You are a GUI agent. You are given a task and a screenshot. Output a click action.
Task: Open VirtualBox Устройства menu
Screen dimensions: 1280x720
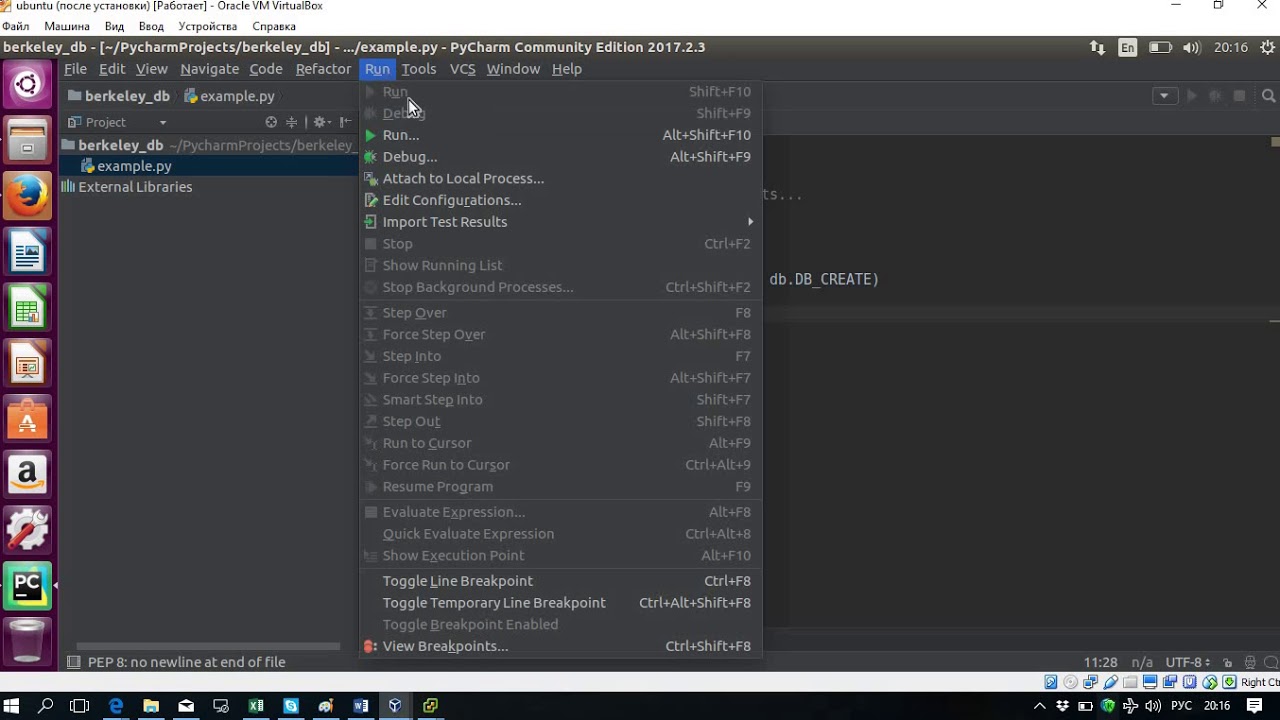tap(208, 26)
